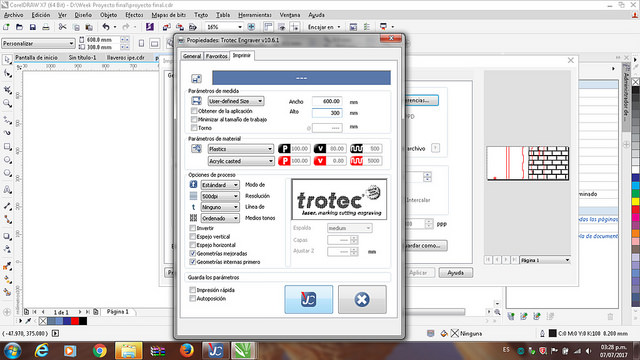Viewport: 640px width, 360px height.
Task: Click the Trotec OK button with JC logo
Action: coord(309,299)
